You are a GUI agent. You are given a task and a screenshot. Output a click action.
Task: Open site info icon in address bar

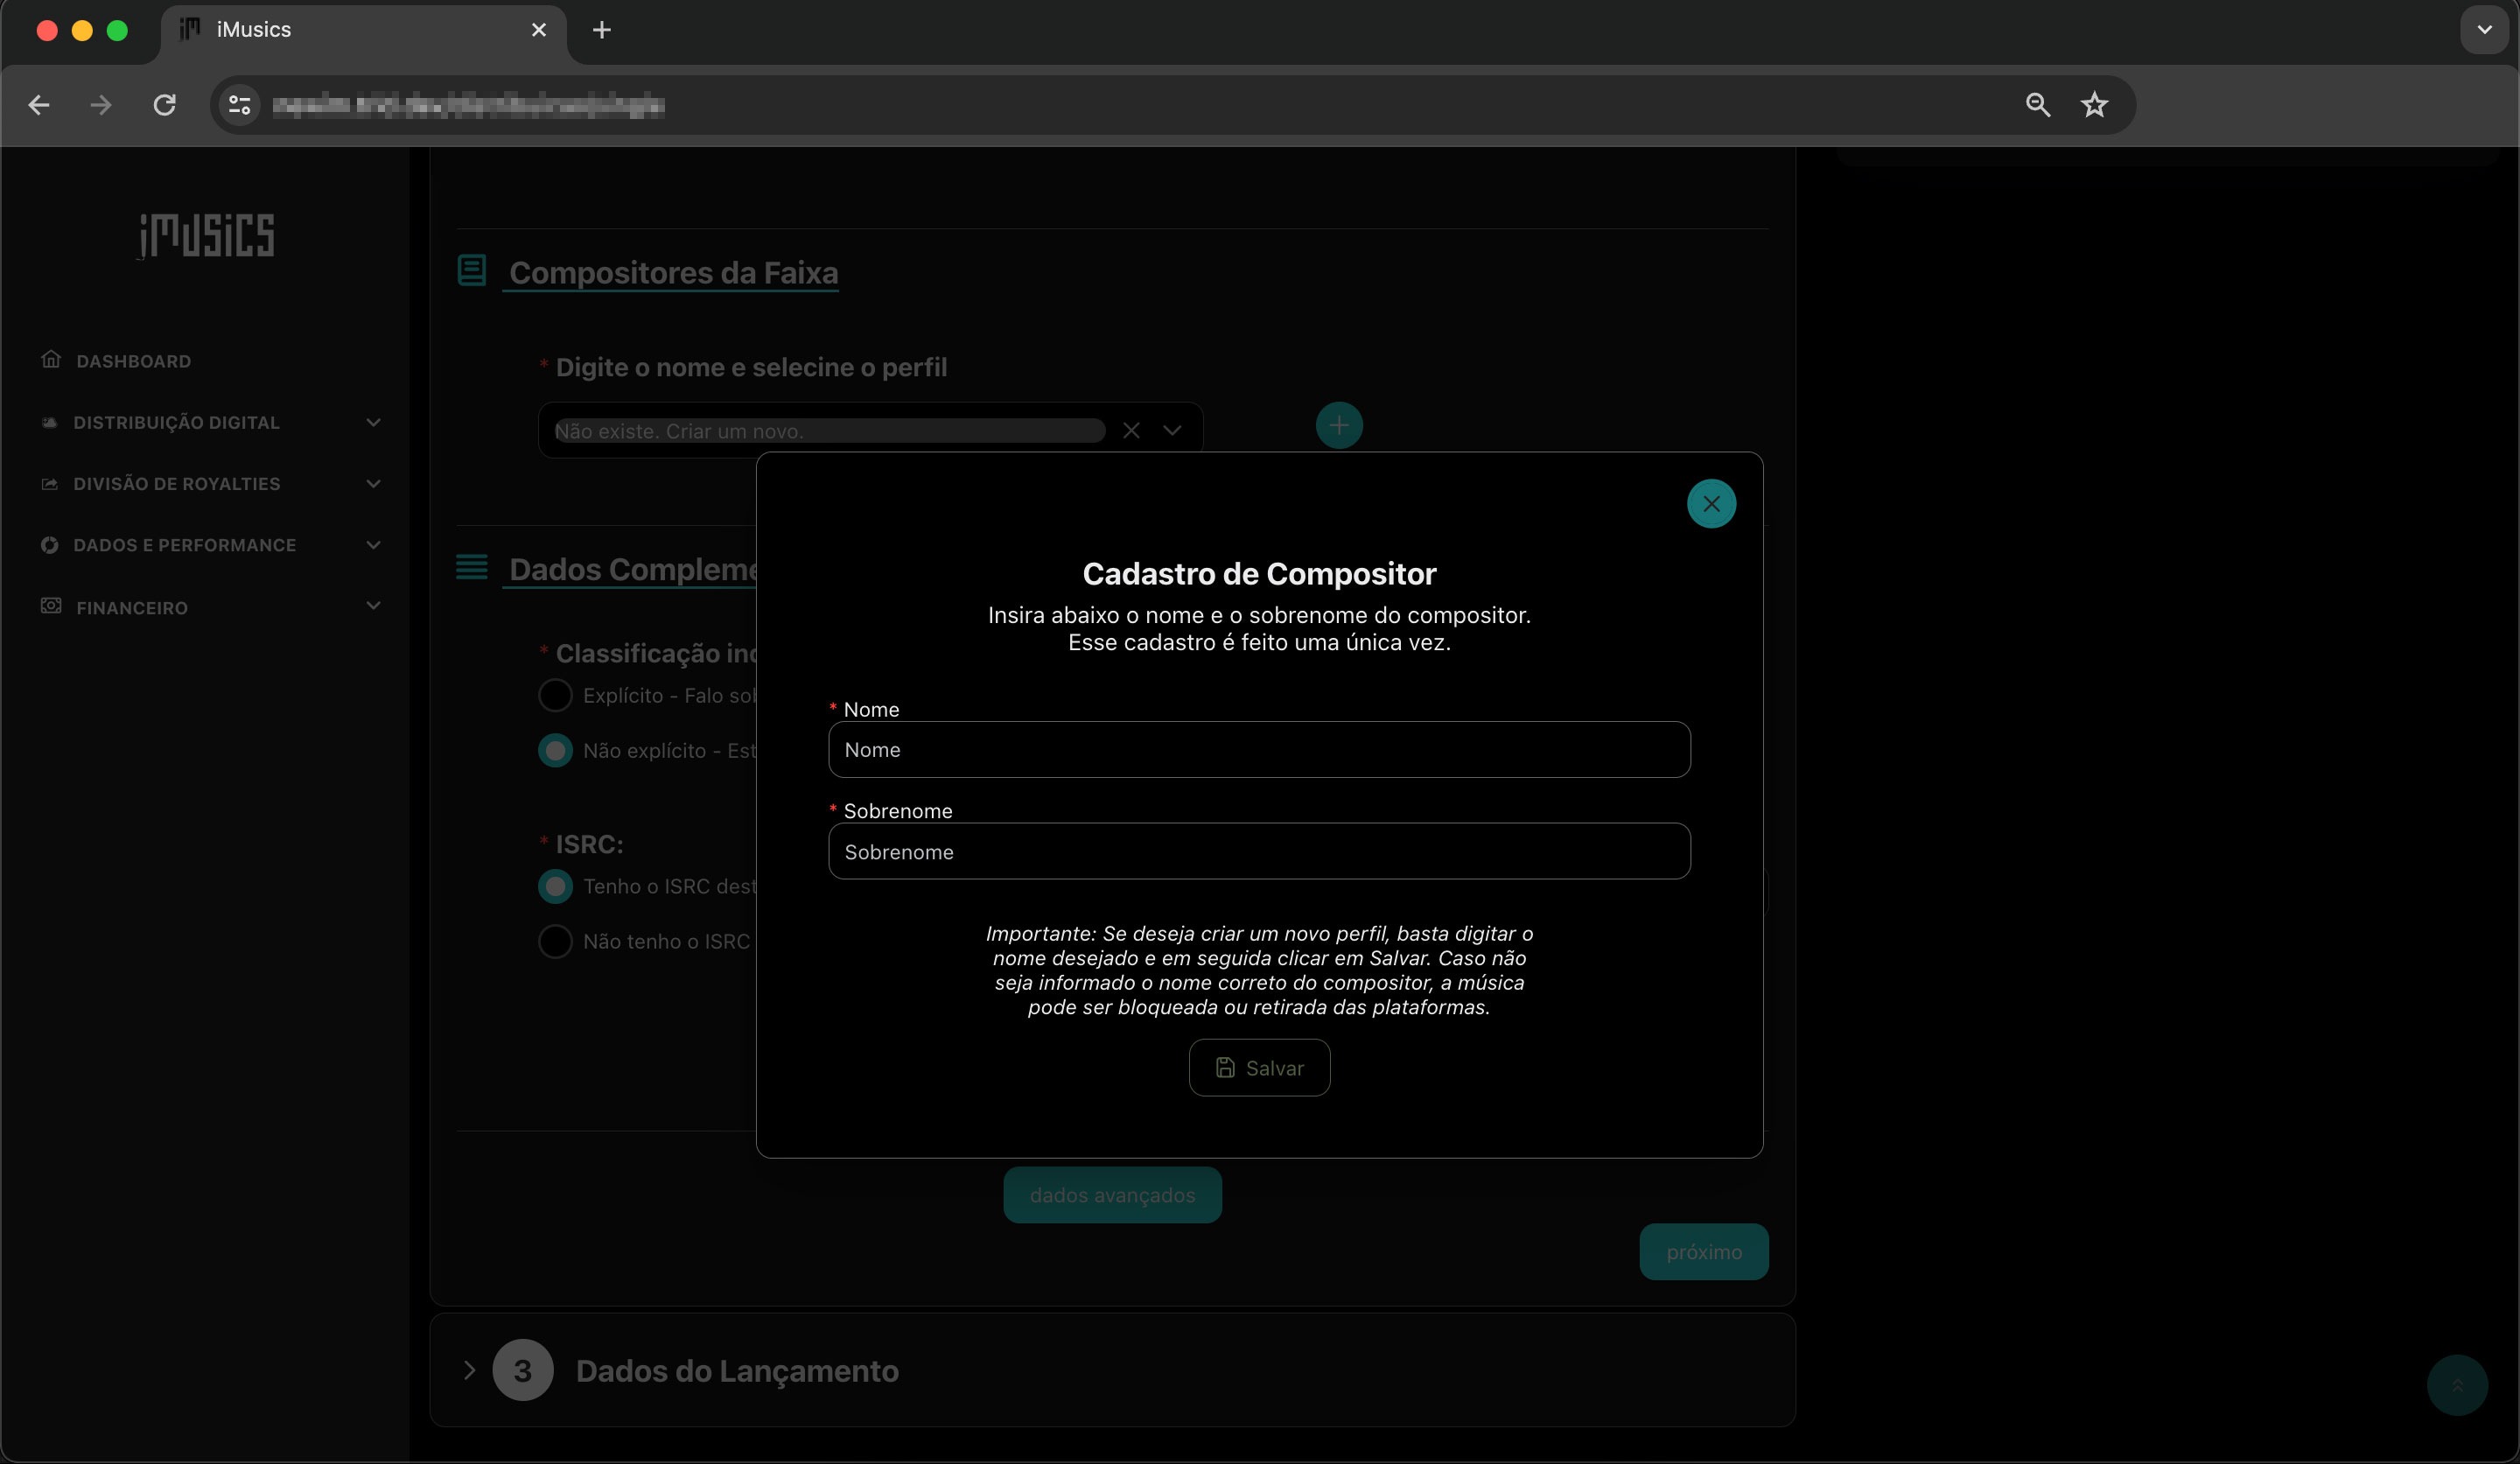pos(239,105)
